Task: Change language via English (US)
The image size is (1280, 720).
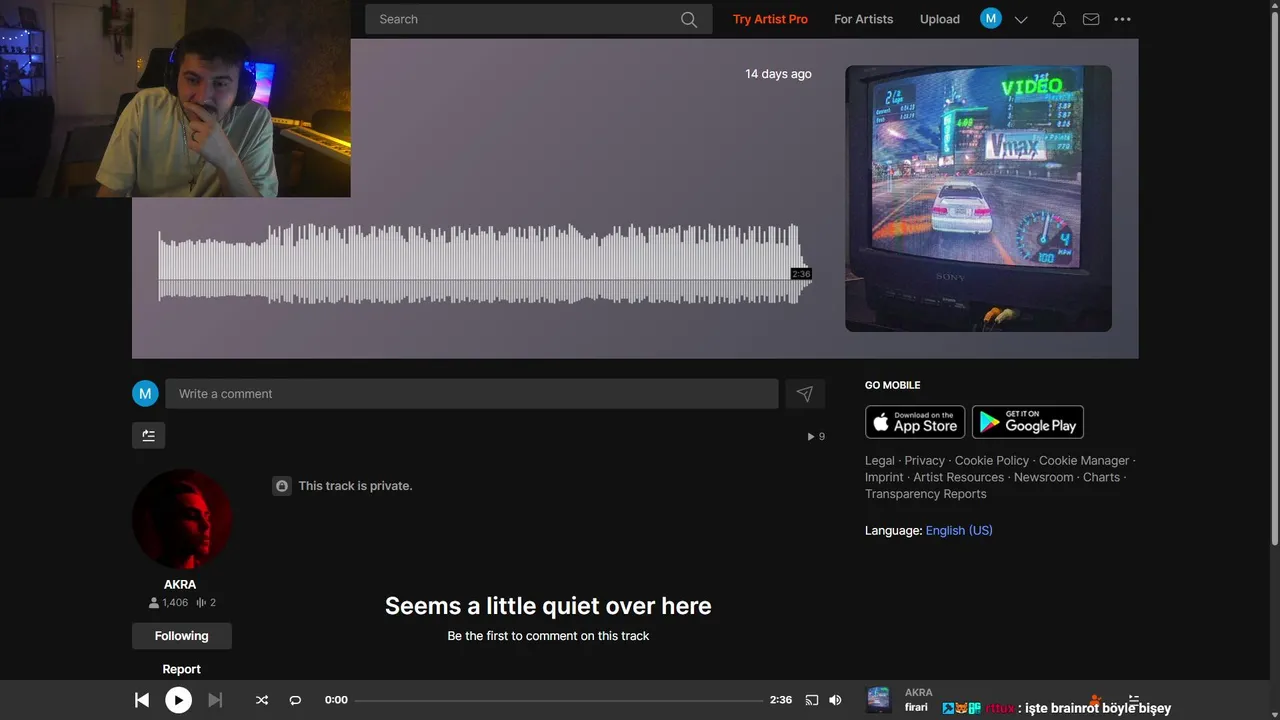Action: [959, 531]
